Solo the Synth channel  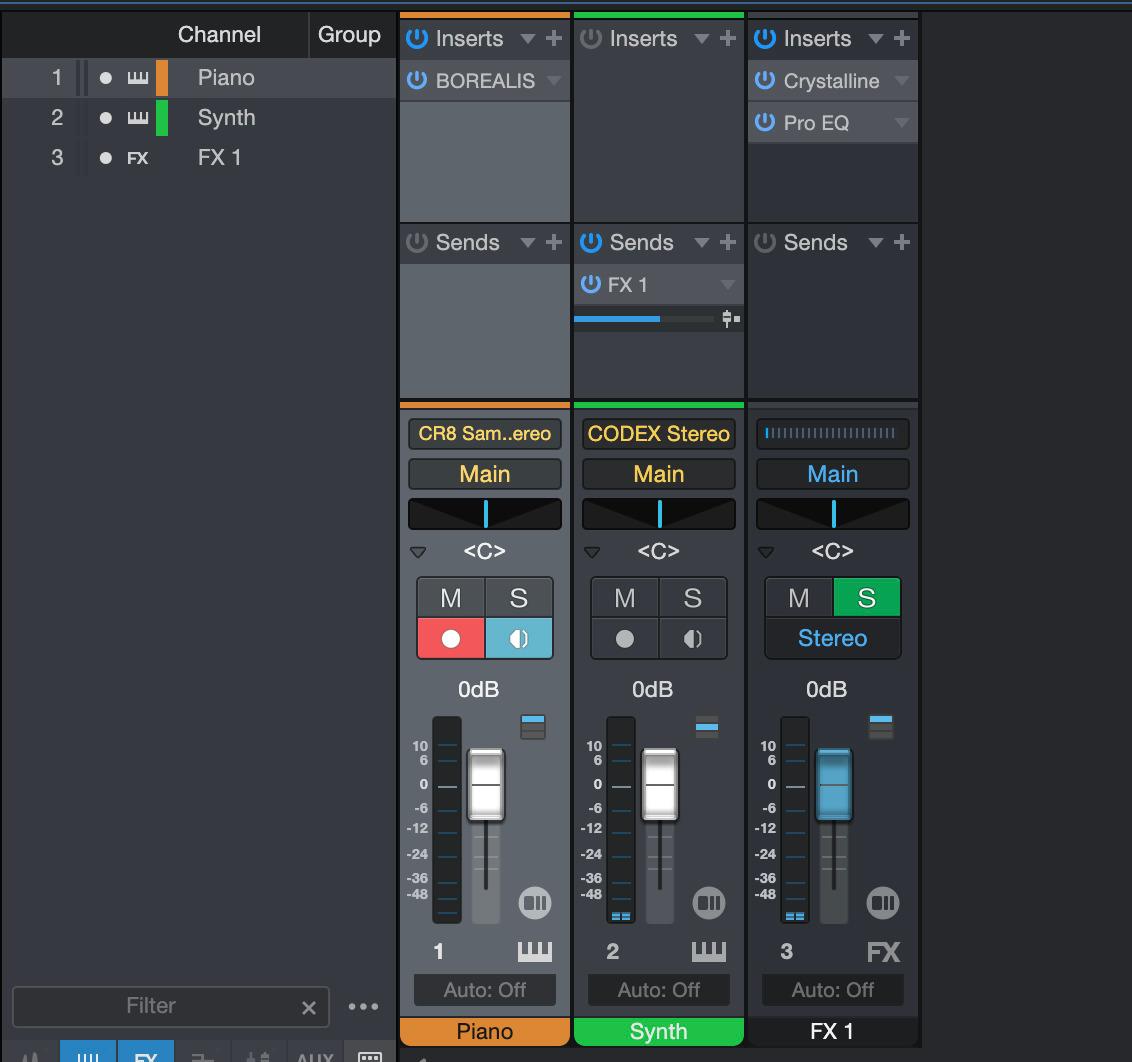692,598
